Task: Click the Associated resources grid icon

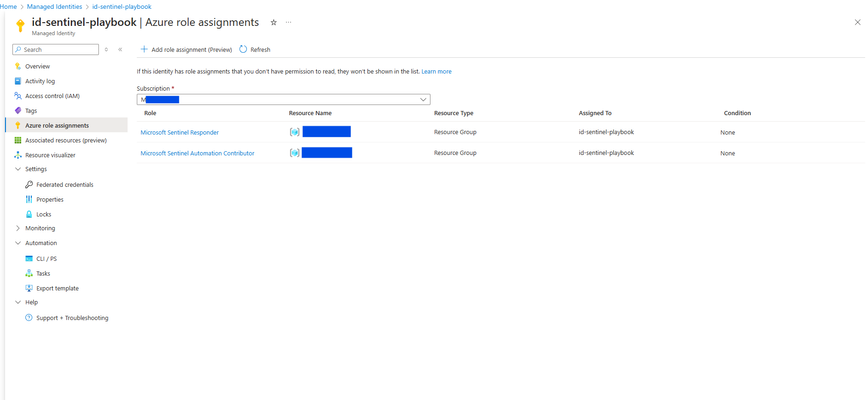Action: [18, 140]
